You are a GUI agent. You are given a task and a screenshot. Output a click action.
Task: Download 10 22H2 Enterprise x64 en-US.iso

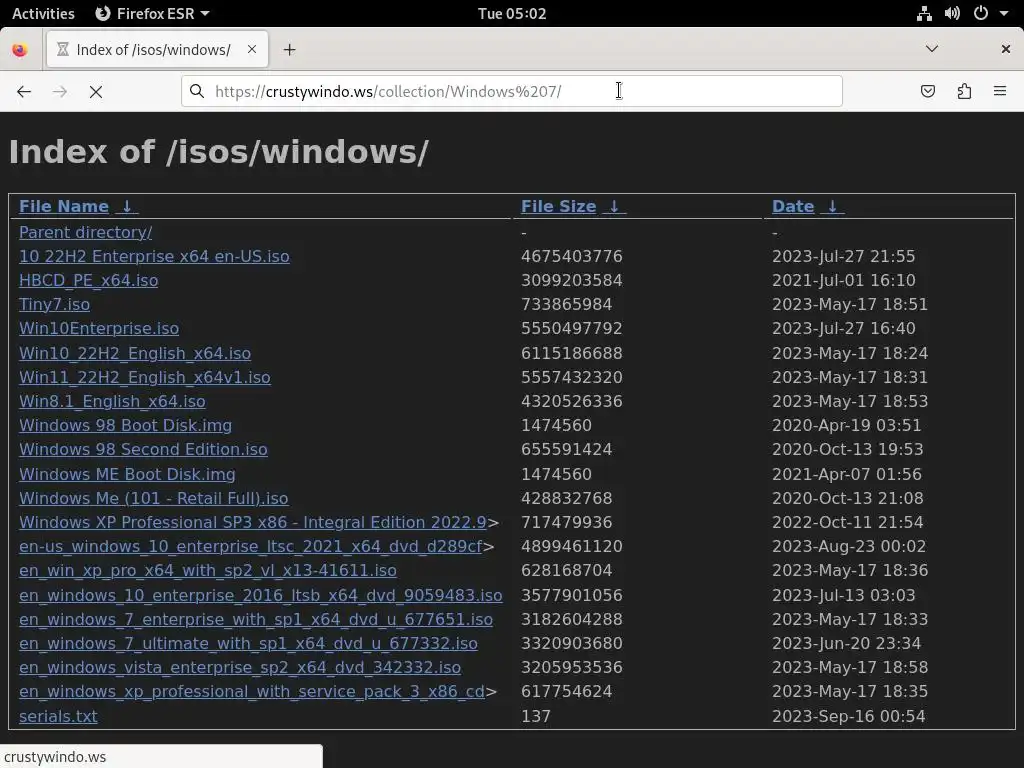coord(154,256)
